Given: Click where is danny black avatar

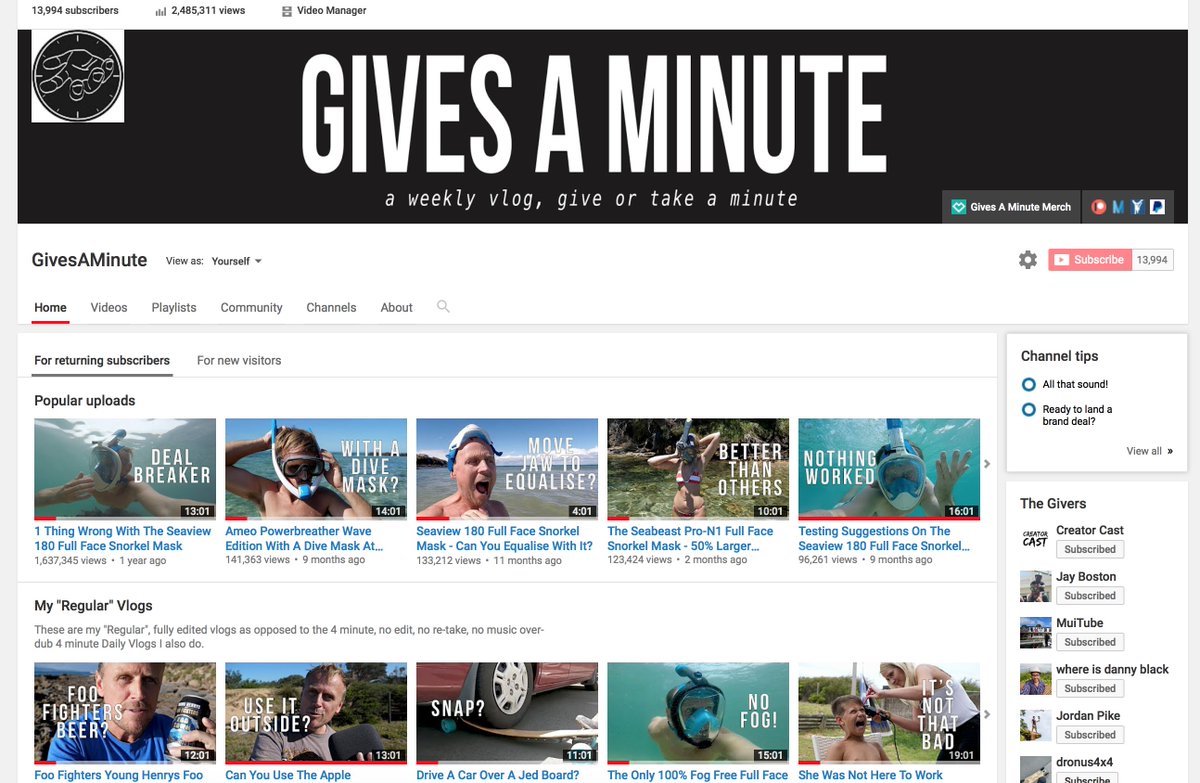Looking at the screenshot, I should (1035, 679).
